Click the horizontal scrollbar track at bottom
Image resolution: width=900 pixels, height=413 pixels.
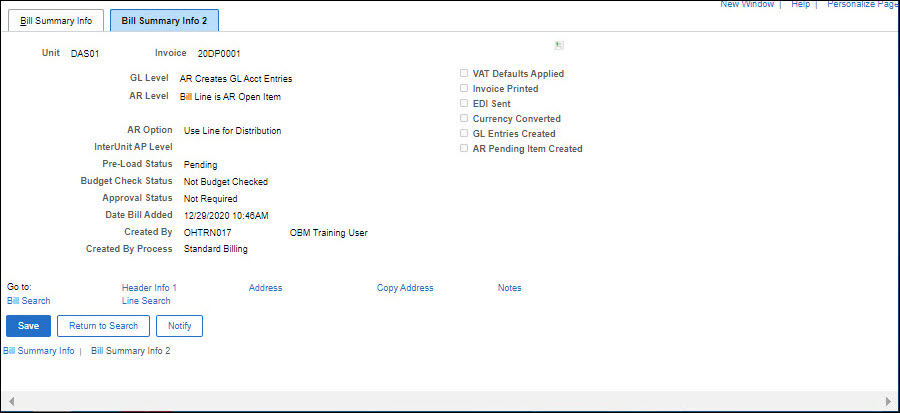pos(450,400)
